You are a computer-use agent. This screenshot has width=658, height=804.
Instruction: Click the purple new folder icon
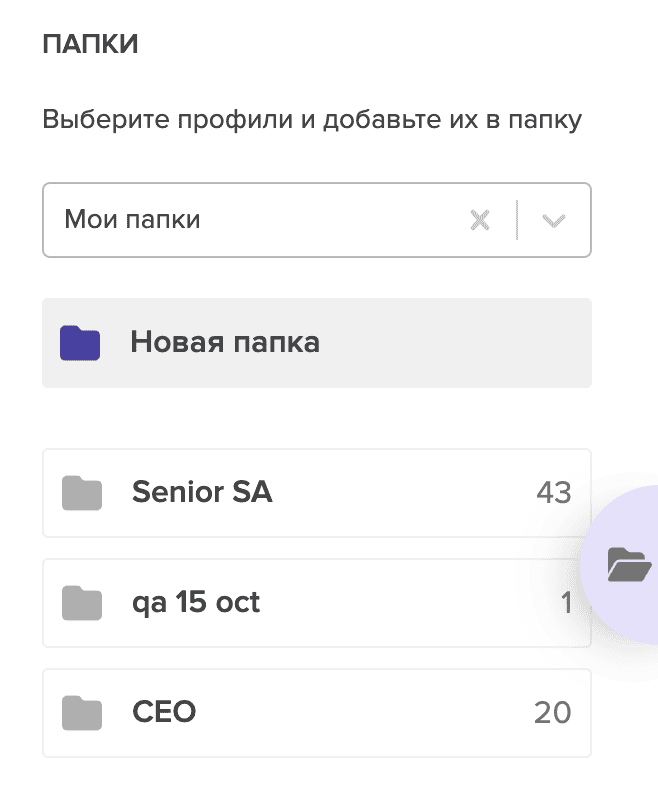pos(80,343)
